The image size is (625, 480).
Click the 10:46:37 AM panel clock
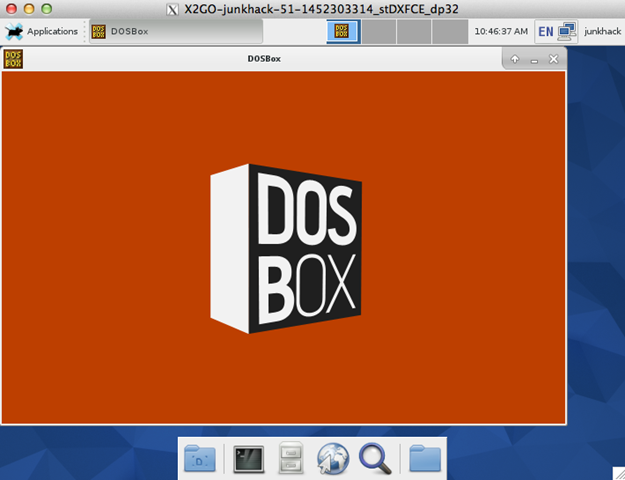501,31
